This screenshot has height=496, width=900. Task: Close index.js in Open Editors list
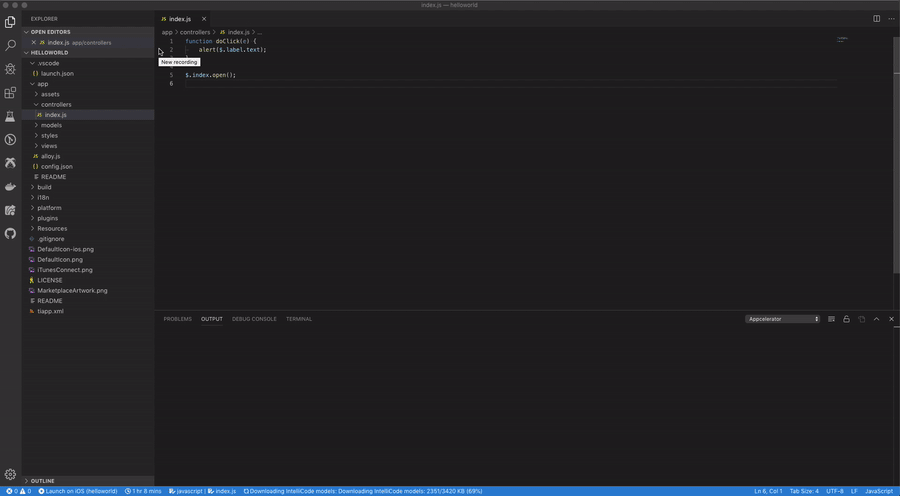click(x=33, y=42)
